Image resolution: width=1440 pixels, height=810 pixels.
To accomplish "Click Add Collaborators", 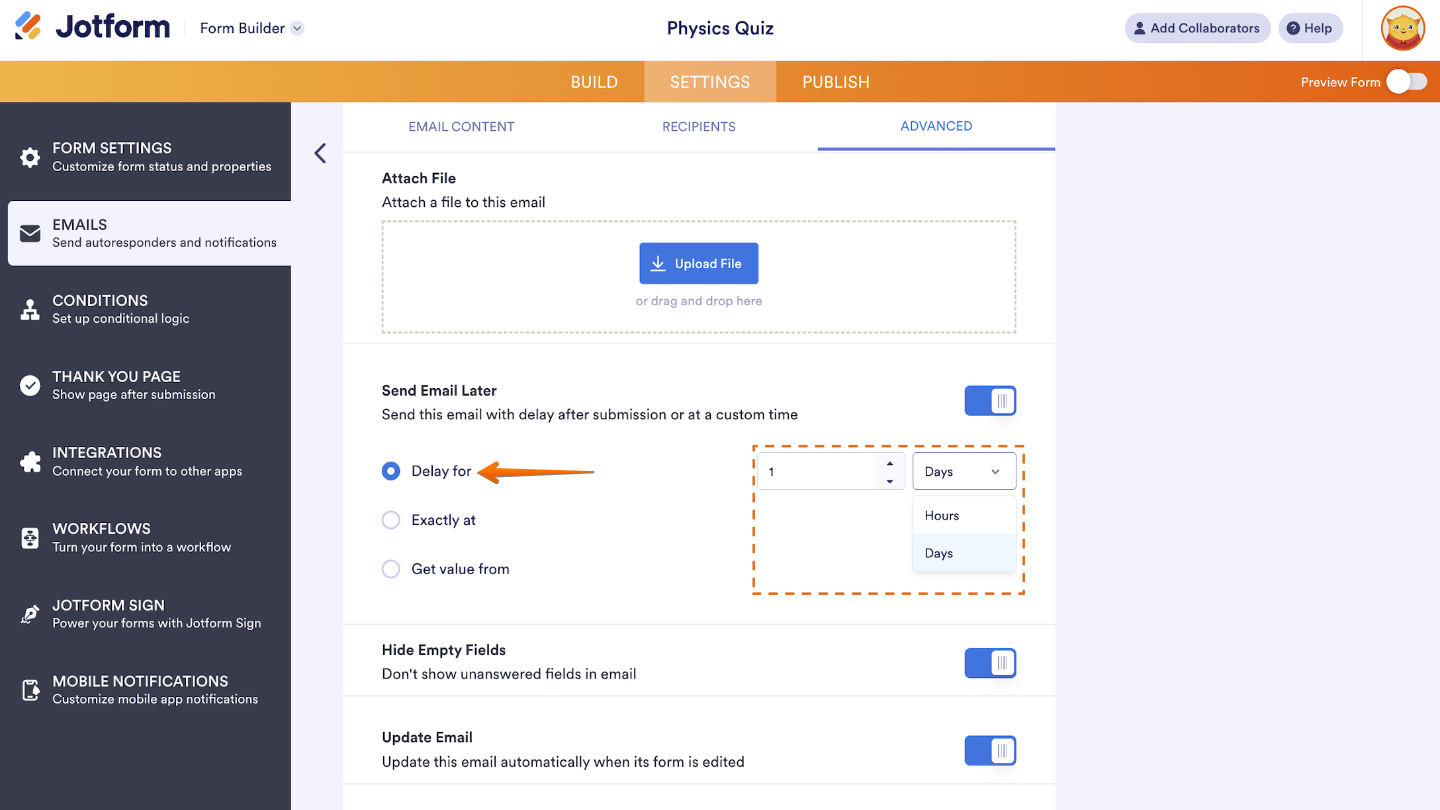I will click(x=1197, y=28).
